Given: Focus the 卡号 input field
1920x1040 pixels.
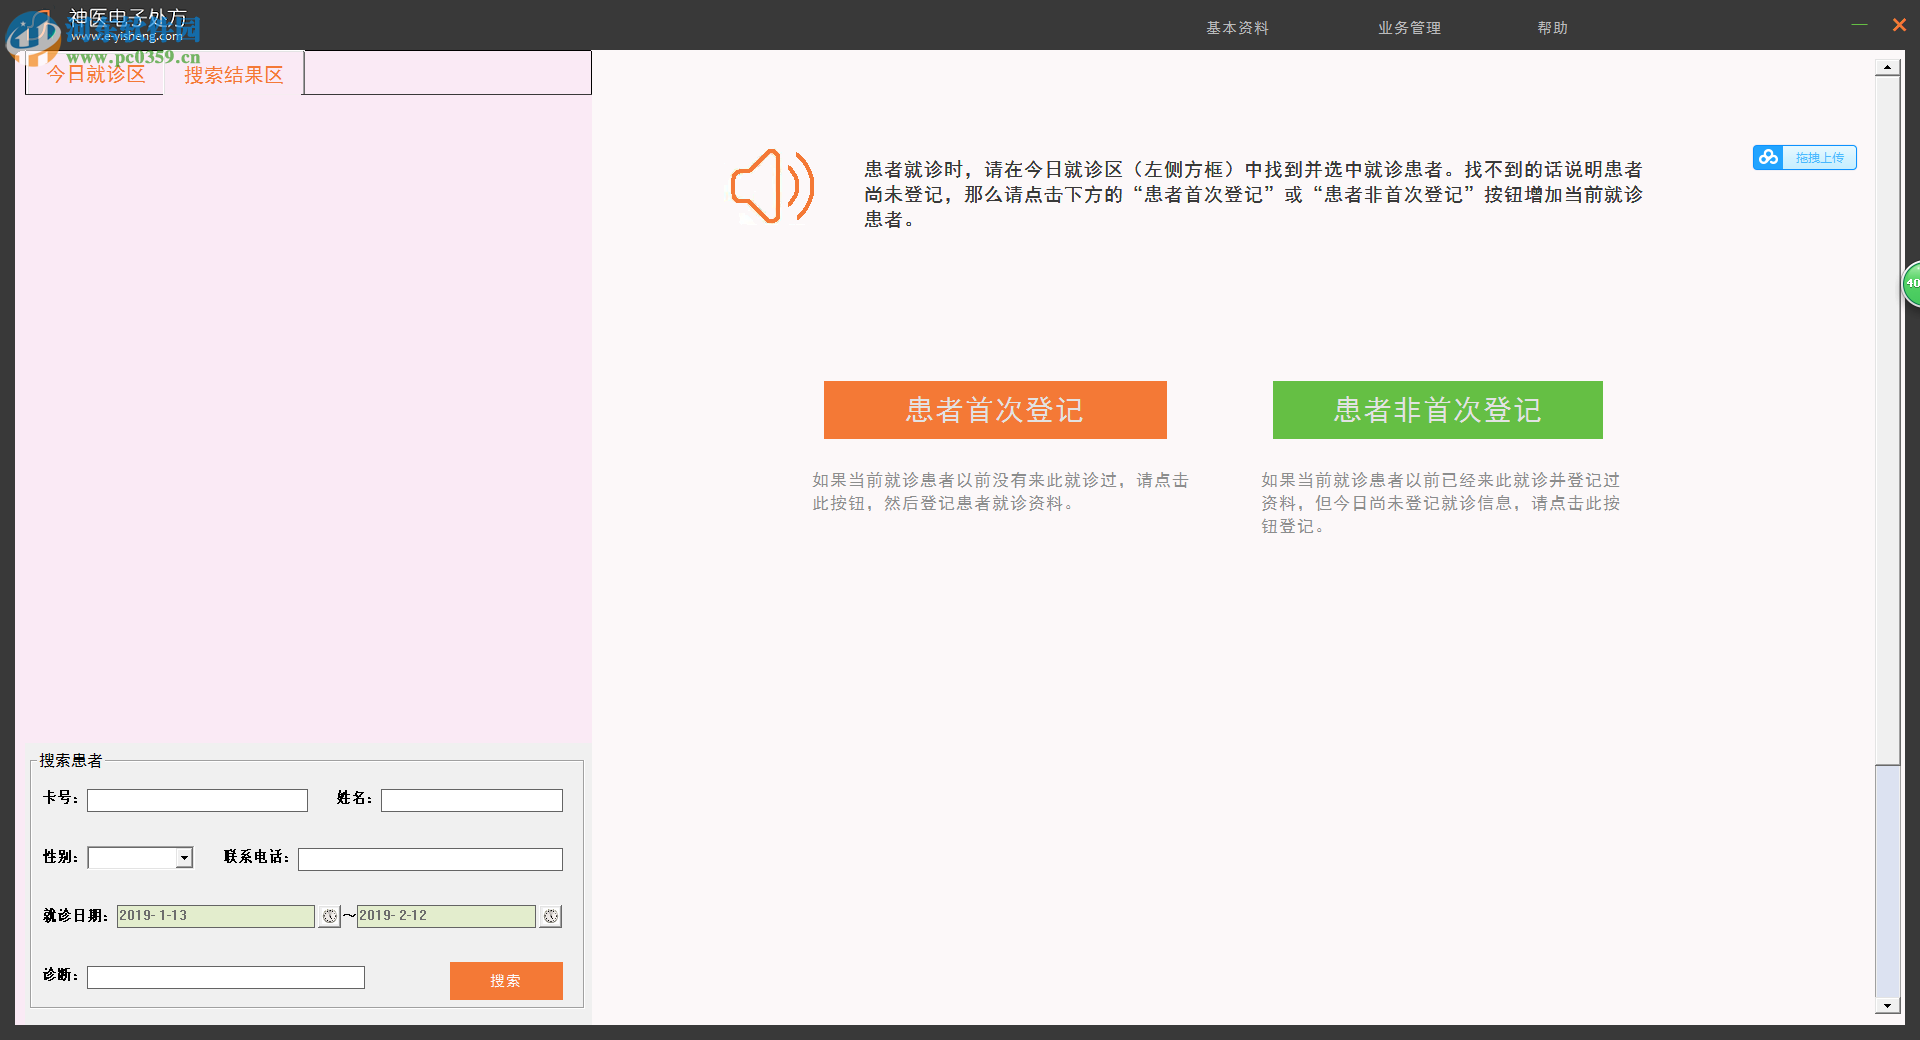Looking at the screenshot, I should tap(197, 800).
